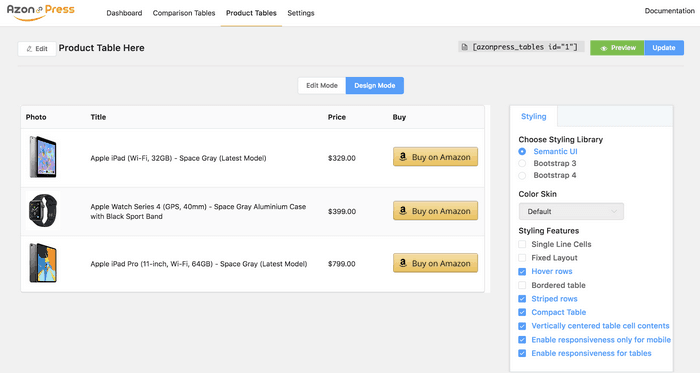Click Amazon logo in iPad Pro row button
Screen dimensions: 700x373
pos(403,263)
